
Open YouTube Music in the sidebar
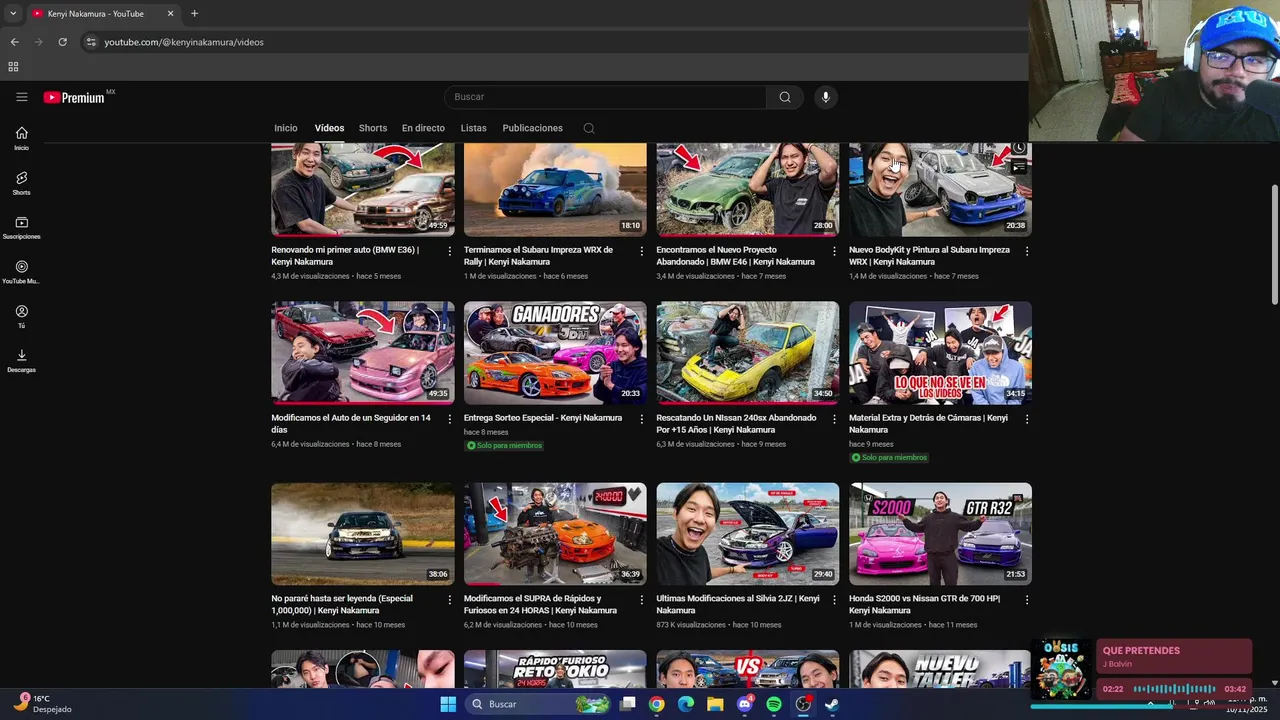(x=21, y=272)
